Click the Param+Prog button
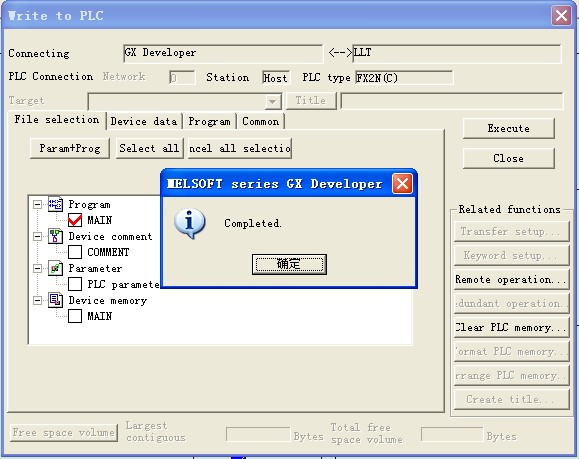The image size is (579, 459). [x=70, y=148]
